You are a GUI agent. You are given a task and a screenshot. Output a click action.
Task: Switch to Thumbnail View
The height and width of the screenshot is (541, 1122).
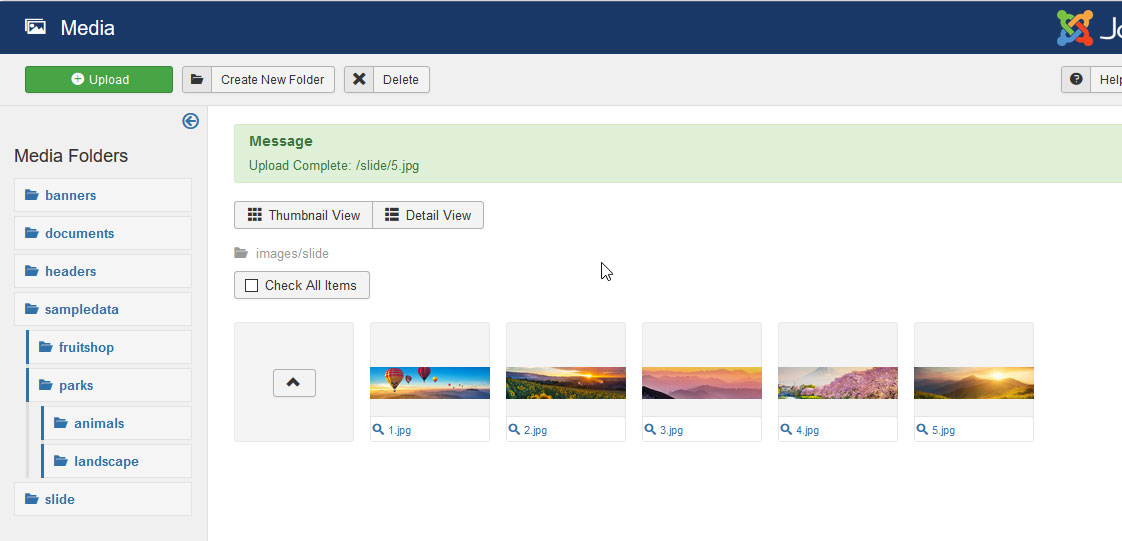point(303,215)
